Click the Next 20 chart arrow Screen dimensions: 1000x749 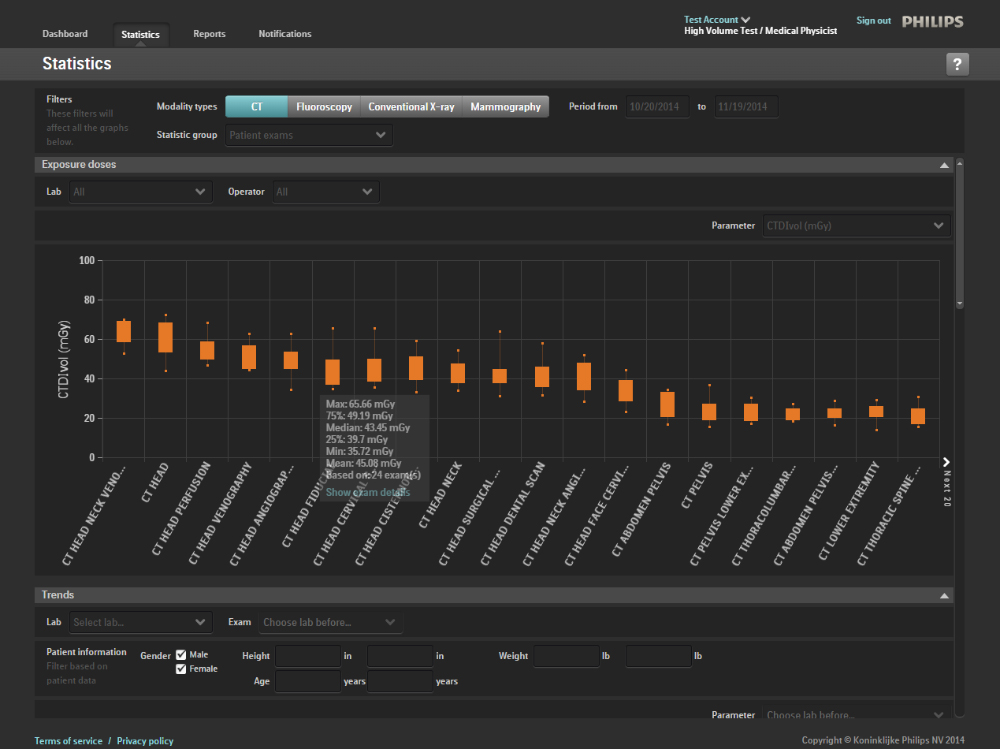pos(946,461)
